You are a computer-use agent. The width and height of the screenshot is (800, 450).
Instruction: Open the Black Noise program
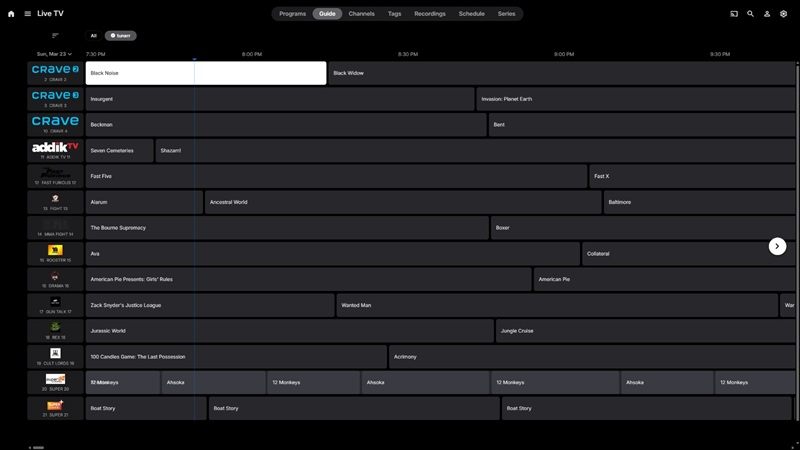pos(206,73)
